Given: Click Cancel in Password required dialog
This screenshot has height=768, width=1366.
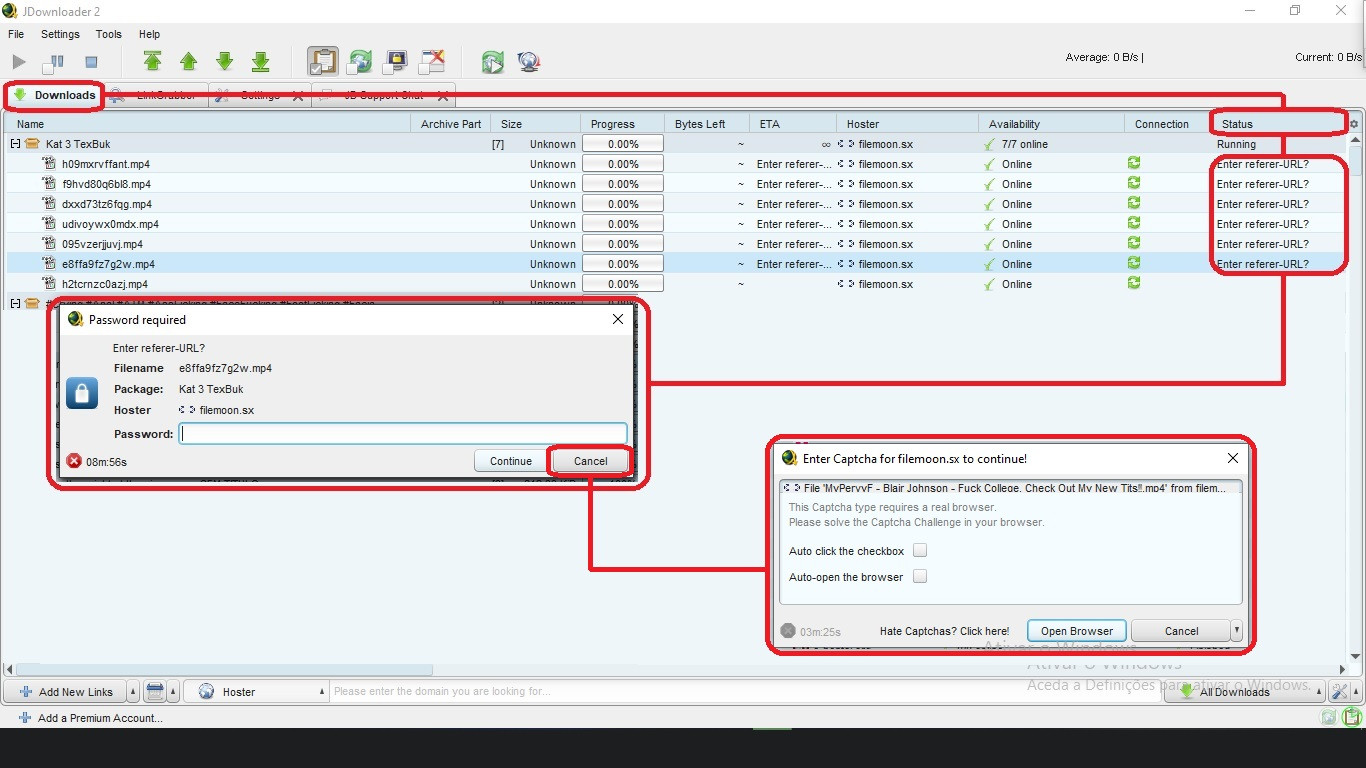Looking at the screenshot, I should (x=591, y=461).
